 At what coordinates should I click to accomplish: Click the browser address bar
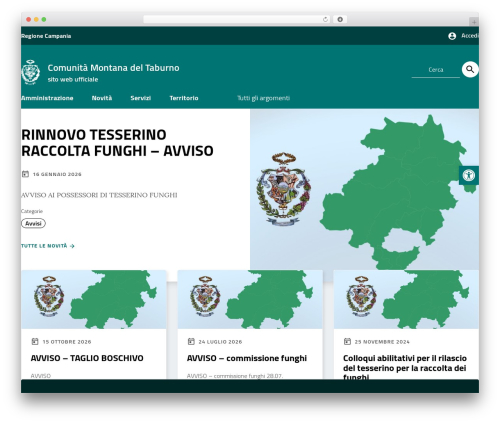pyautogui.click(x=237, y=20)
